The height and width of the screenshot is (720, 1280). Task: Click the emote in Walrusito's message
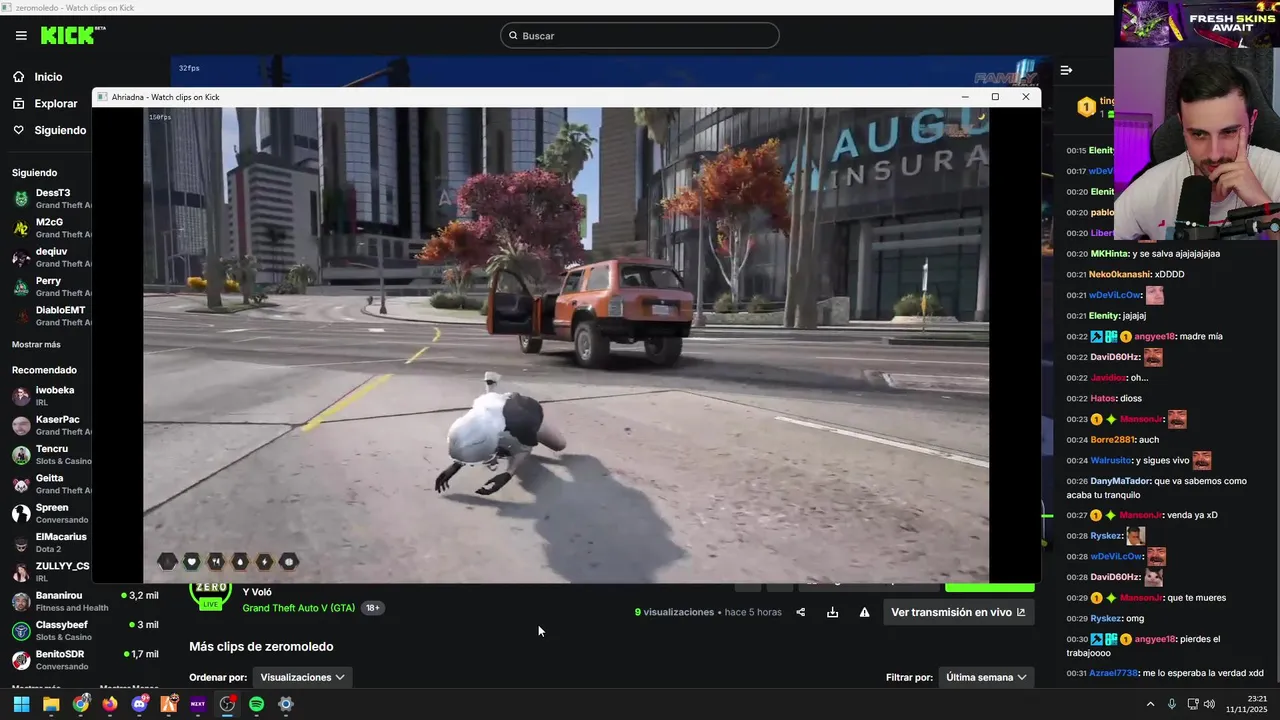[1202, 460]
